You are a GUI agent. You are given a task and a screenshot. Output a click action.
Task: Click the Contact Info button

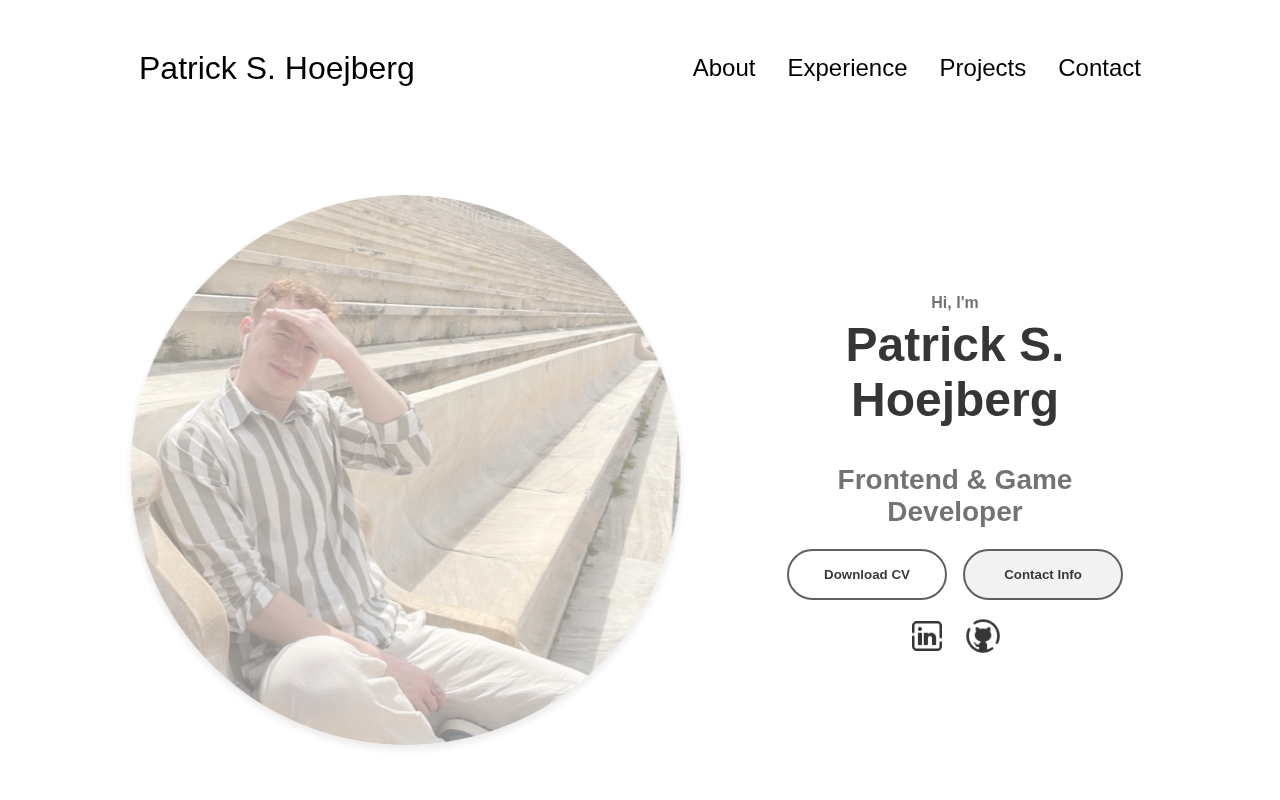pos(1043,574)
